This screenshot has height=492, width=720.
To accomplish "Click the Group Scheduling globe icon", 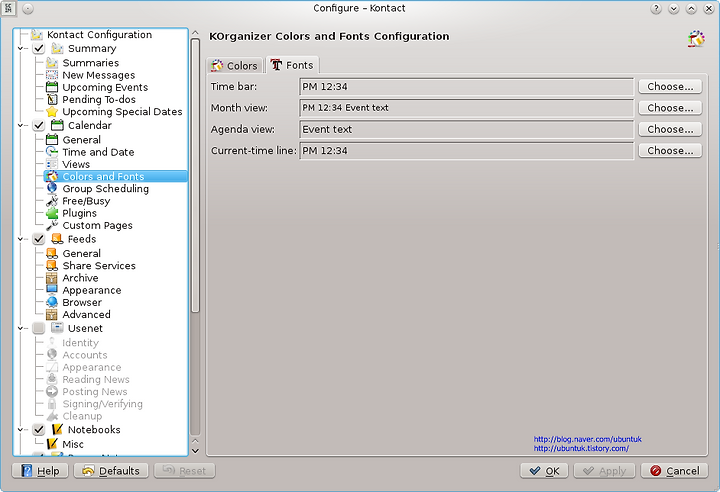I will 52,188.
